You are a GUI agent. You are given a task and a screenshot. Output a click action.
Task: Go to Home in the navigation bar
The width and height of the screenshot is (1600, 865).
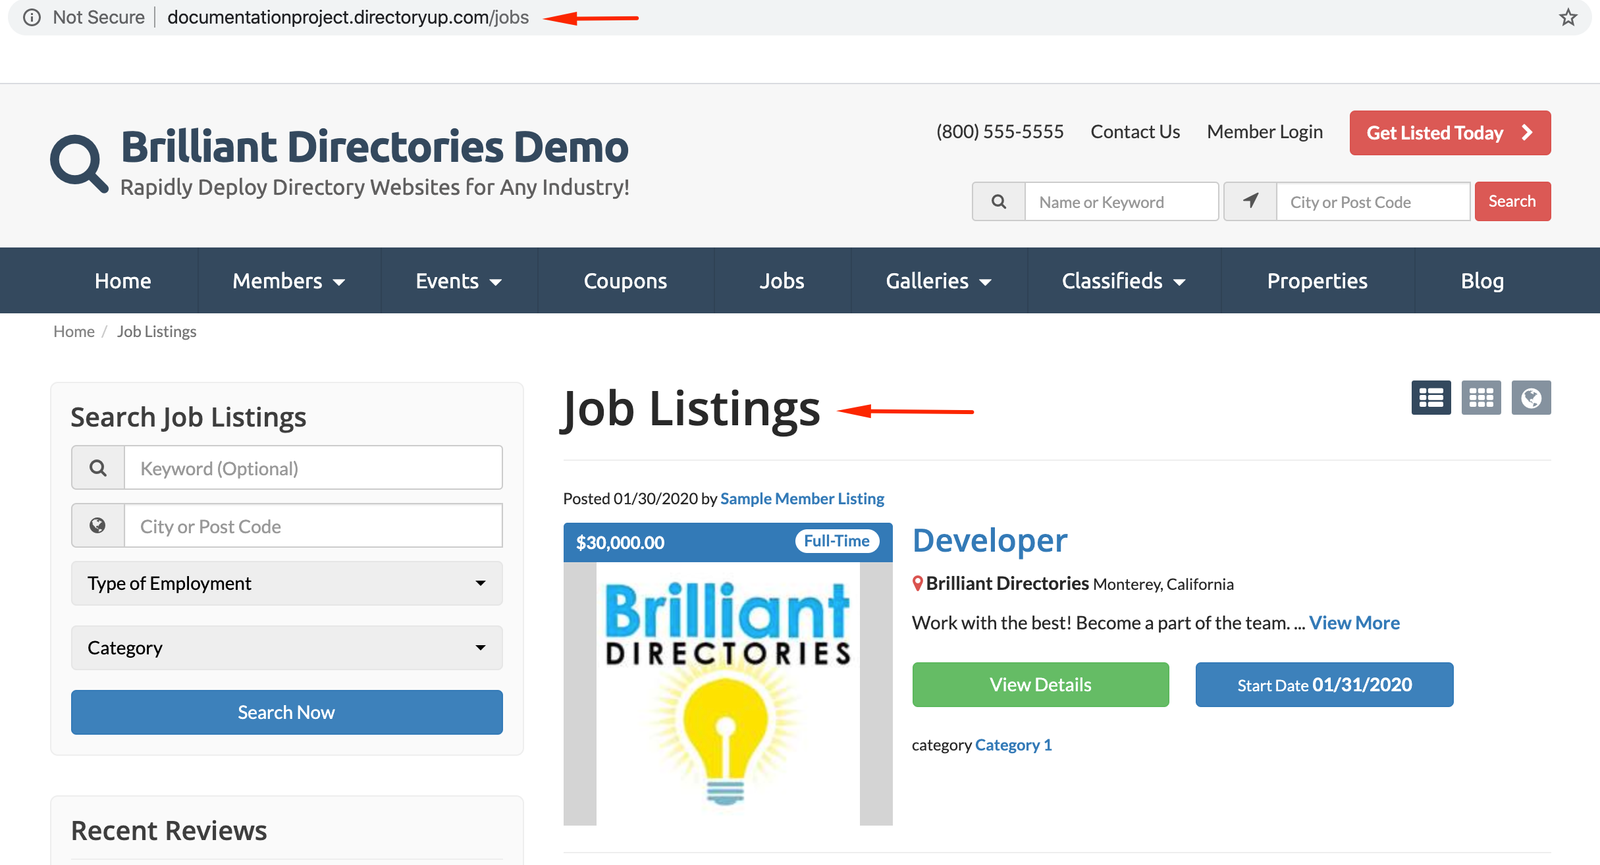(123, 281)
